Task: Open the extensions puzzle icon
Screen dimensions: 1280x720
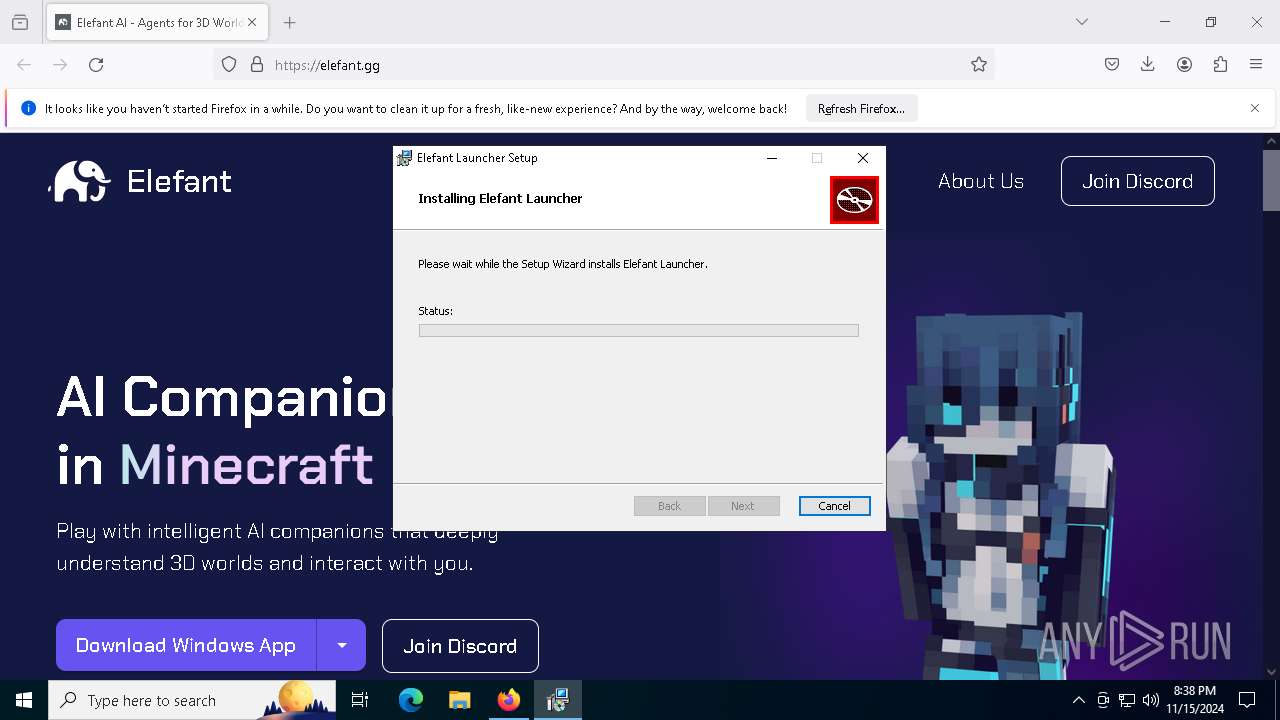Action: (x=1220, y=64)
